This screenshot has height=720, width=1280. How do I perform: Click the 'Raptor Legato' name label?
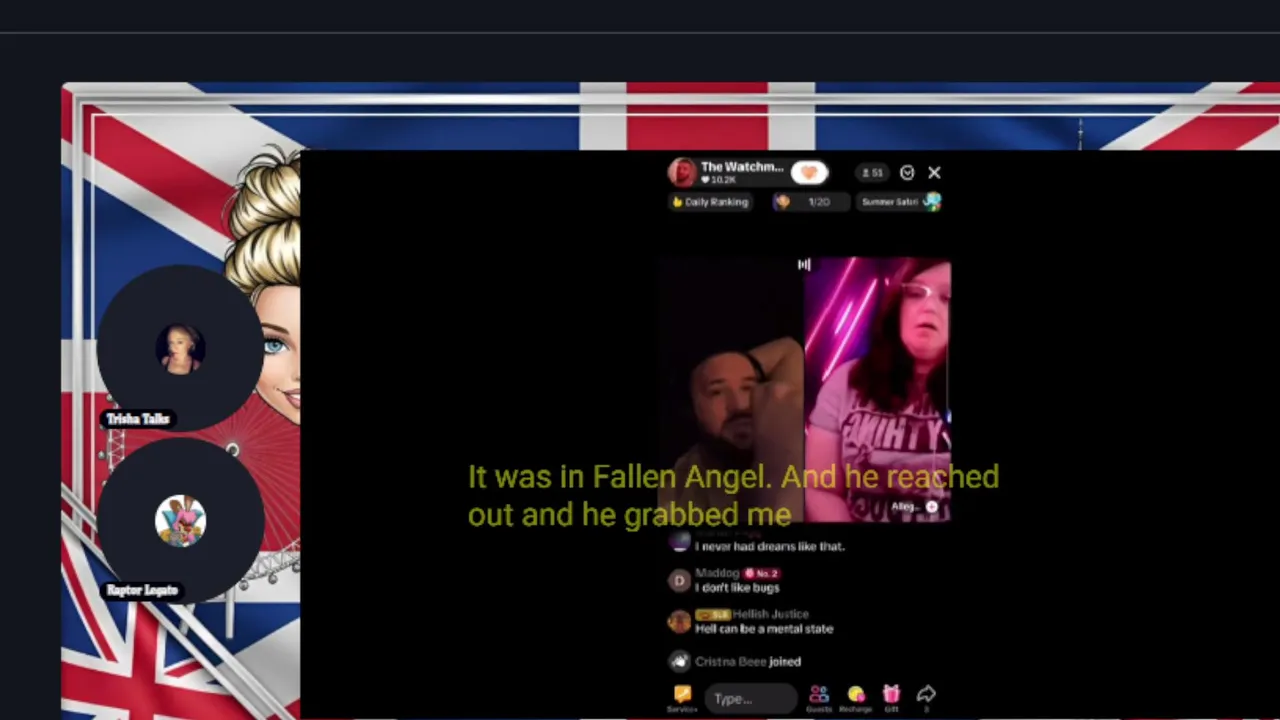[142, 590]
